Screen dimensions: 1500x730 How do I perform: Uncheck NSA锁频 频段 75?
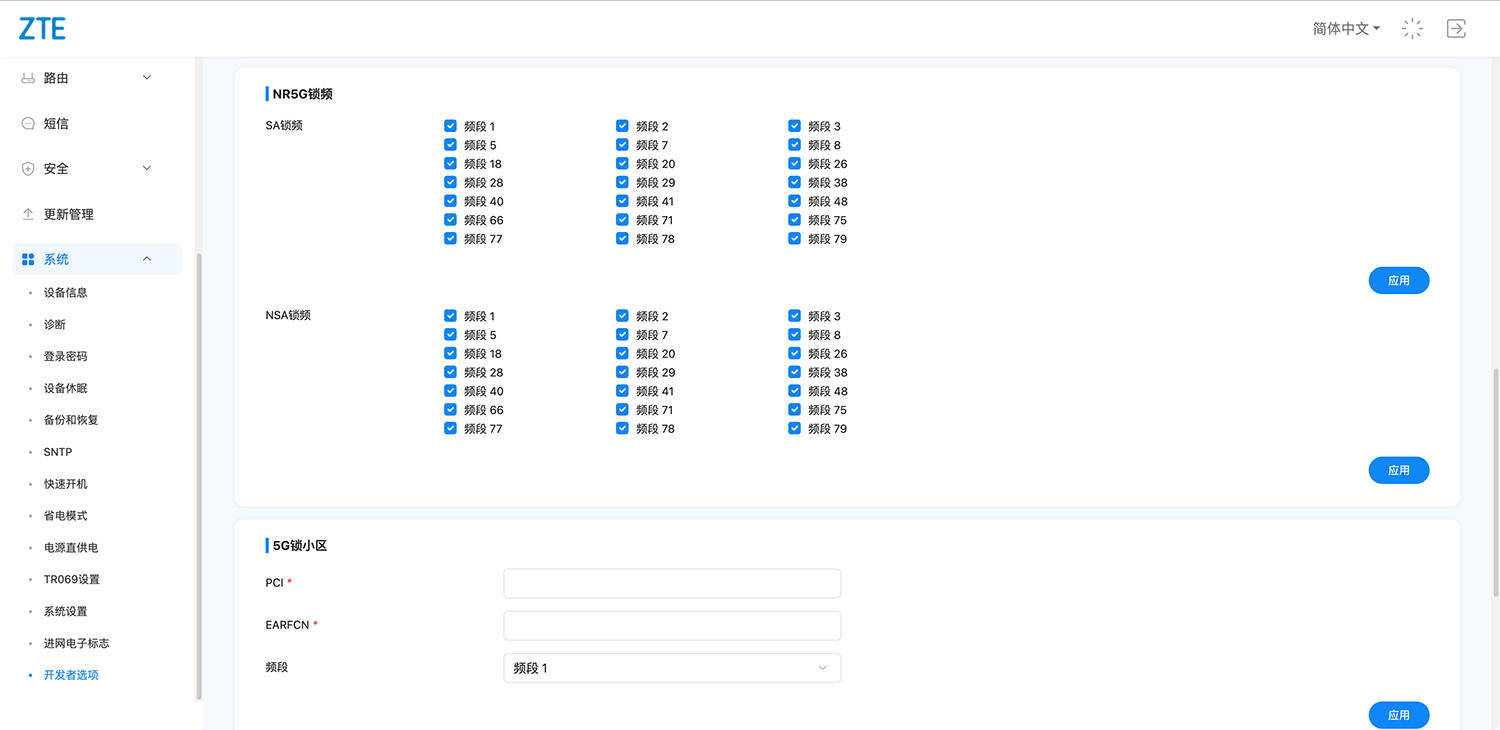794,410
